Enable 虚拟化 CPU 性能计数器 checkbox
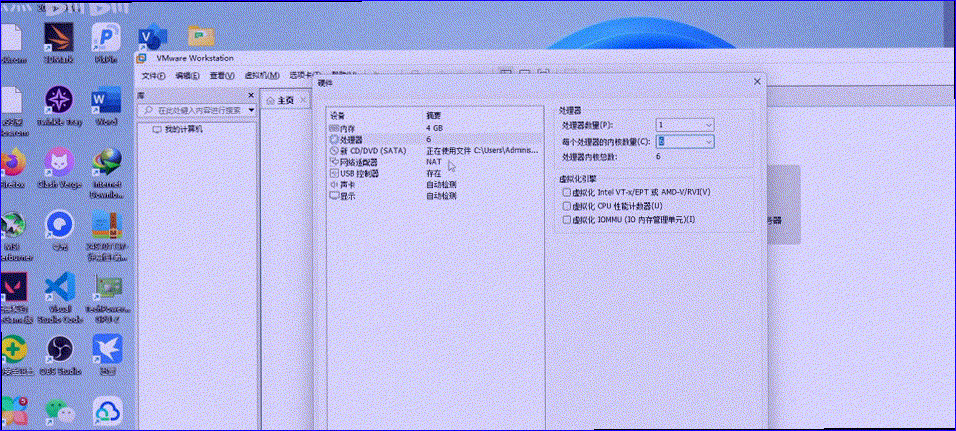 point(567,206)
